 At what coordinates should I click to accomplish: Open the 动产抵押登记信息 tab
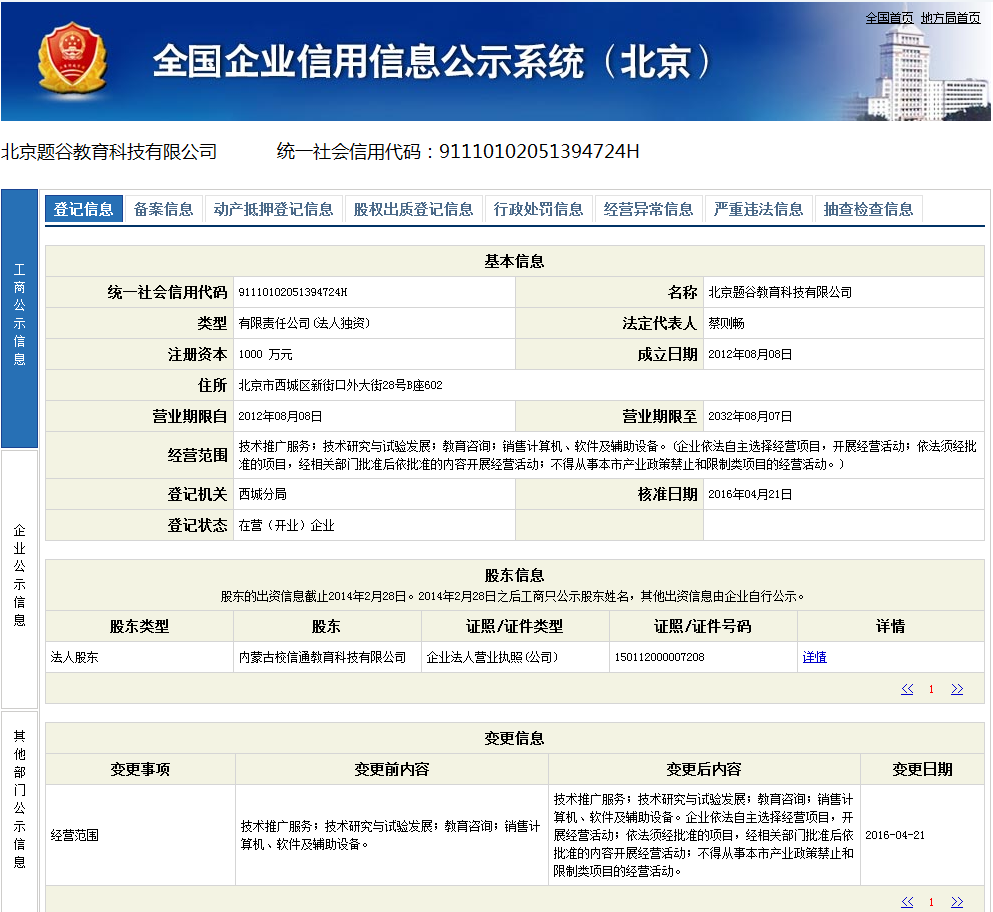[x=274, y=209]
